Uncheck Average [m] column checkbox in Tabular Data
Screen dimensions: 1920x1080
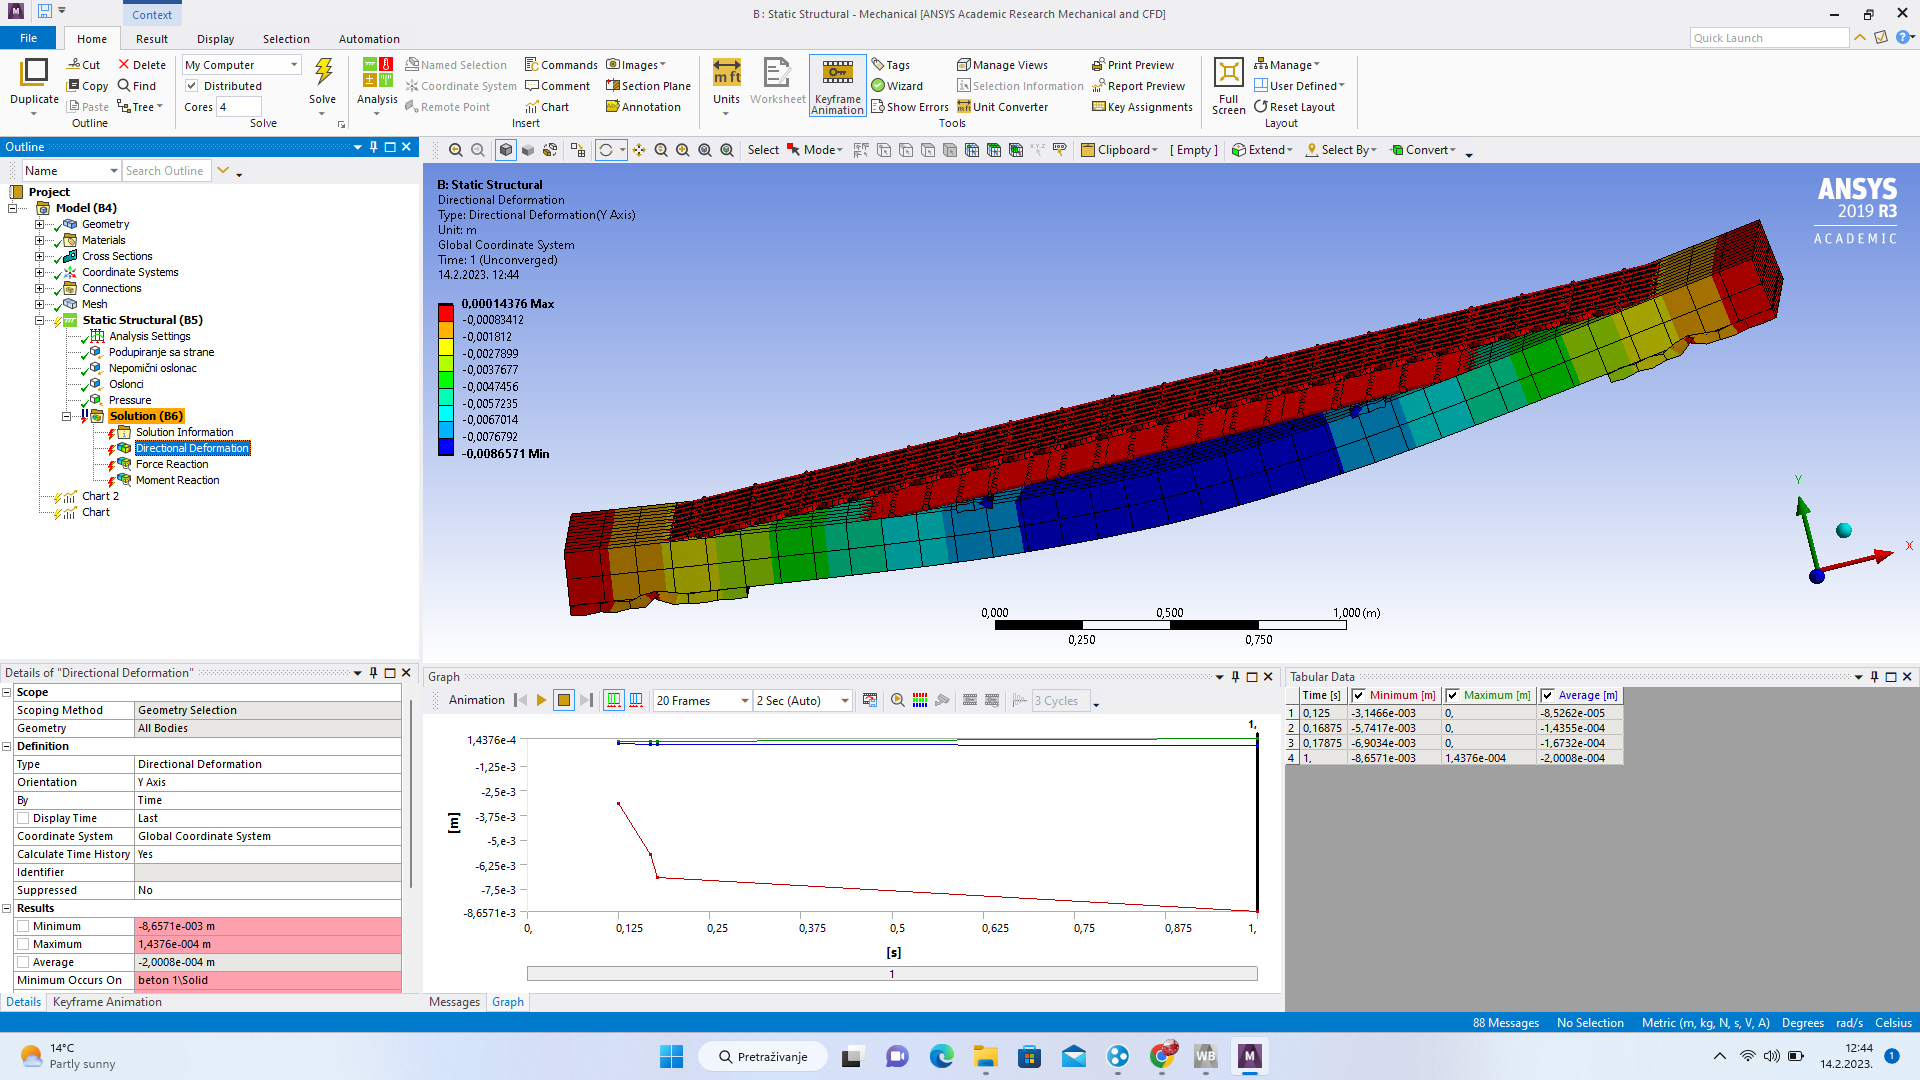tap(1547, 695)
